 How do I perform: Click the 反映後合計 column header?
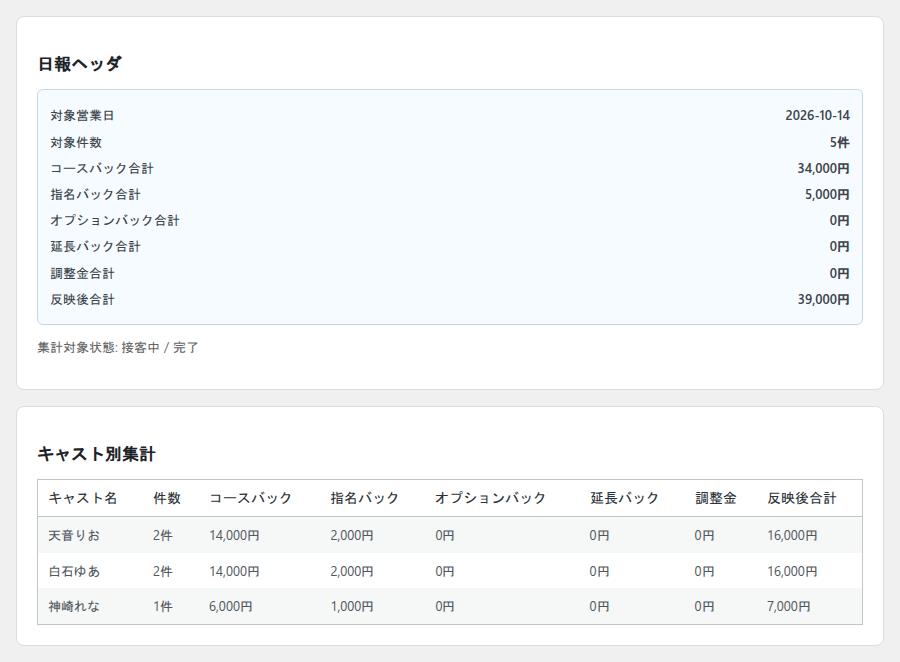(802, 498)
